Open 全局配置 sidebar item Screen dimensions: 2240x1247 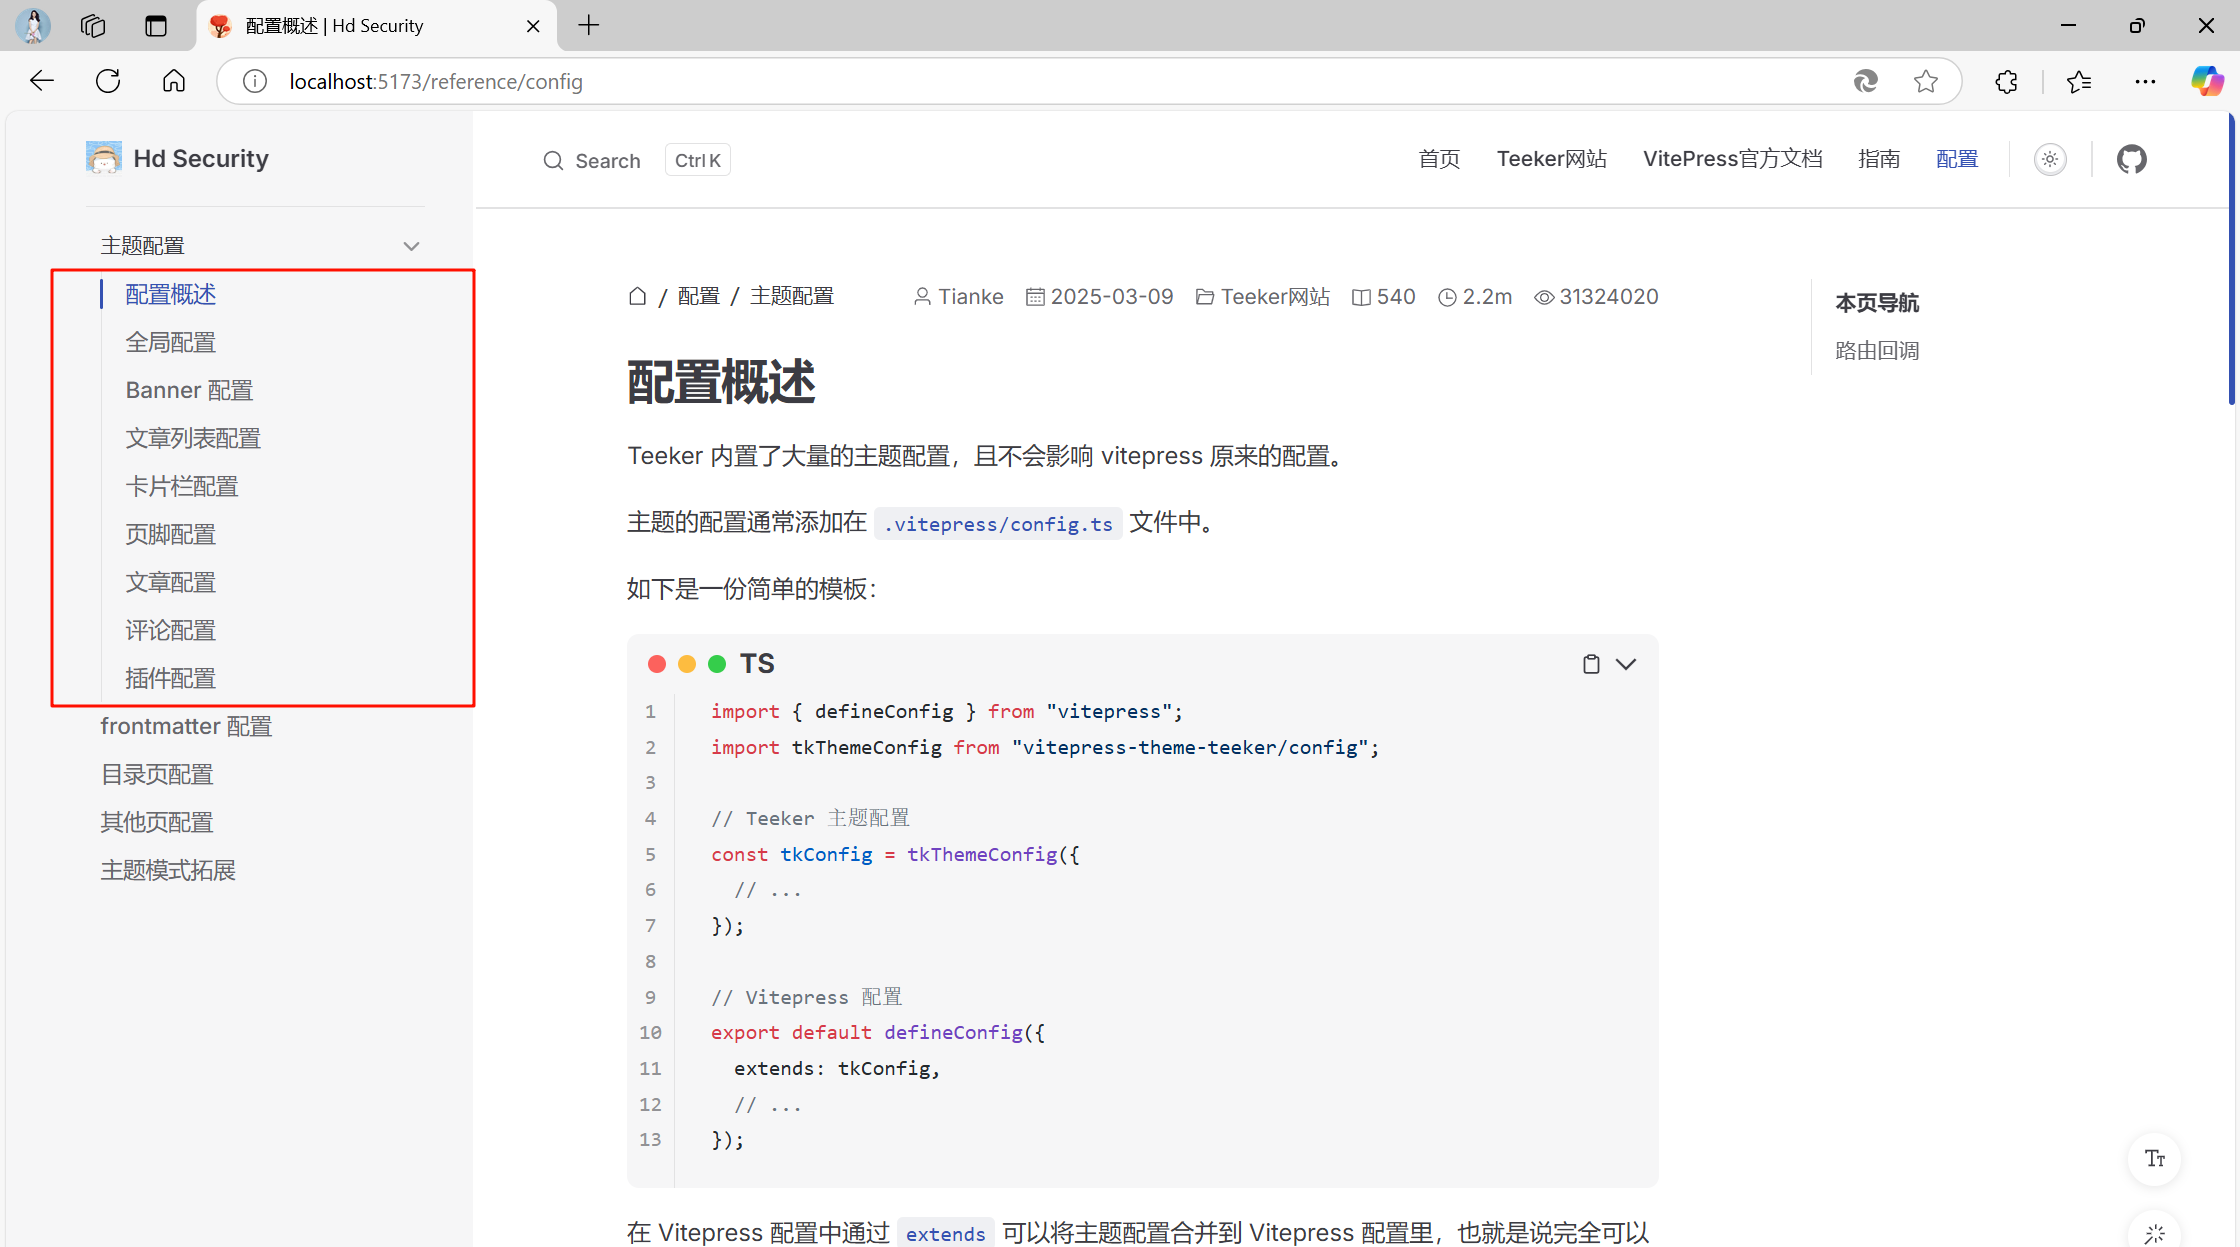click(x=171, y=342)
